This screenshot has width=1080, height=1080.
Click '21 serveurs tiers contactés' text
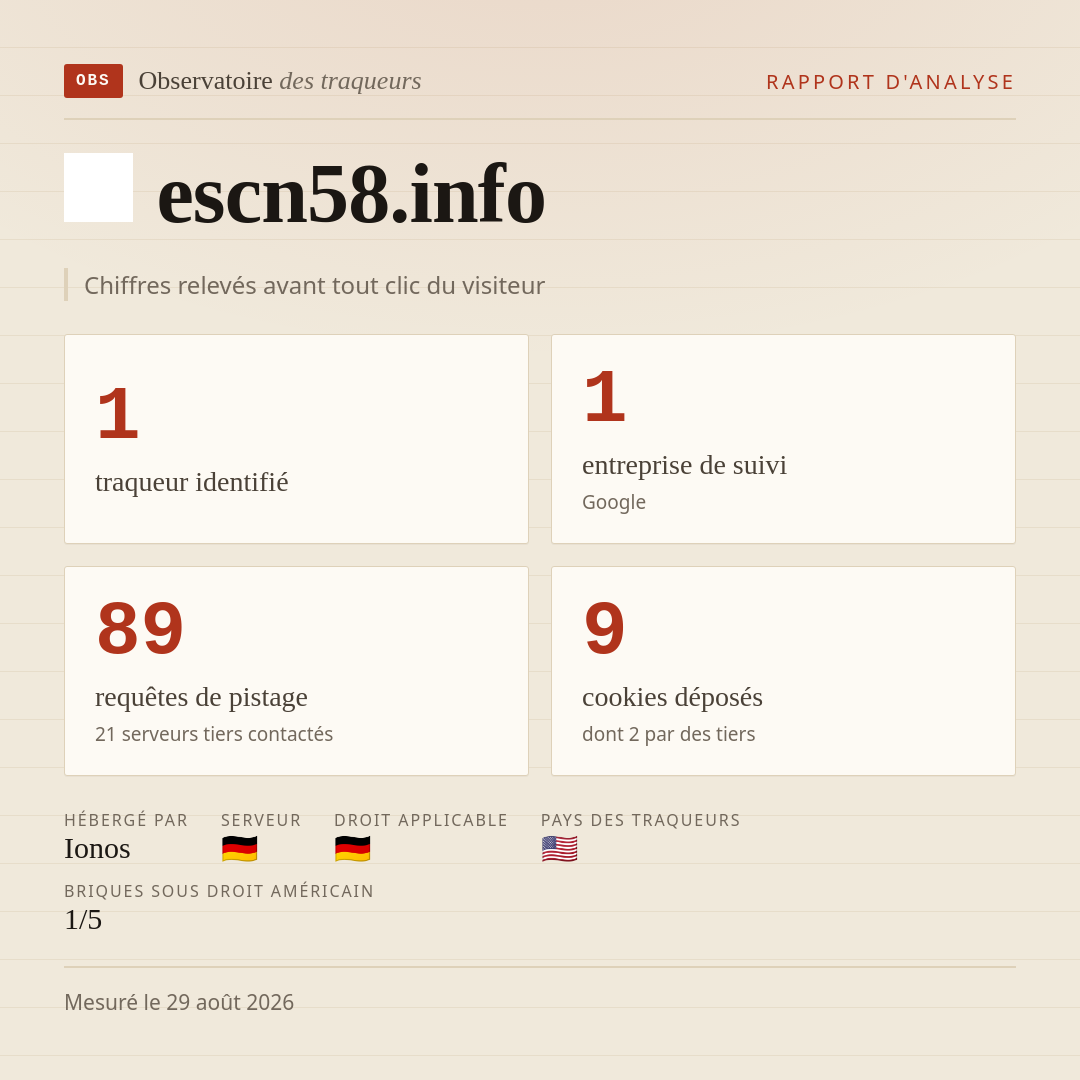214,734
